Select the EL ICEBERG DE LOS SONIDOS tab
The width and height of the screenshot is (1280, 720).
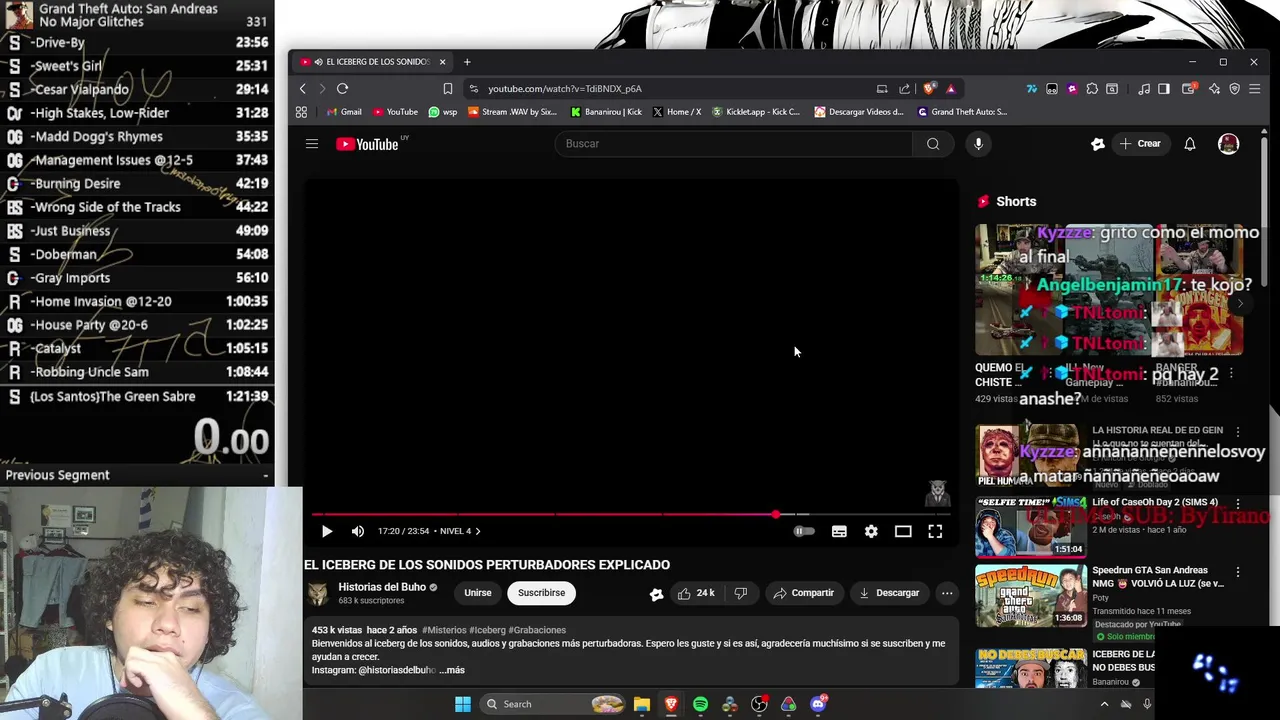372,62
